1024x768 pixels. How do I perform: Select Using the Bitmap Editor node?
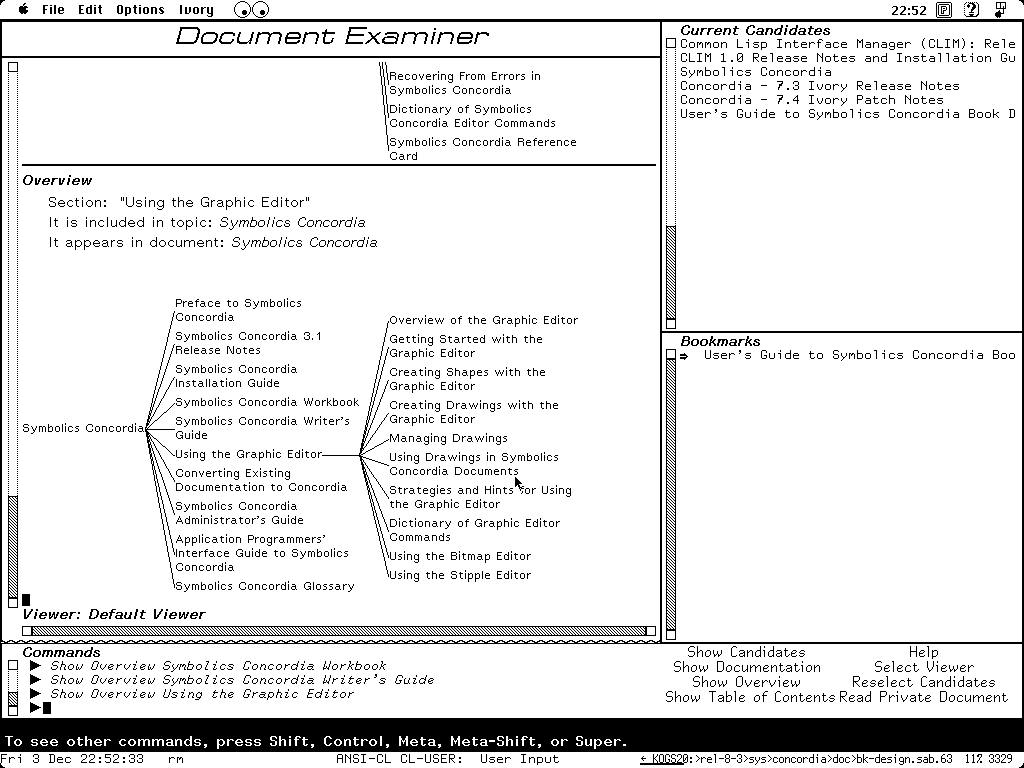point(460,556)
